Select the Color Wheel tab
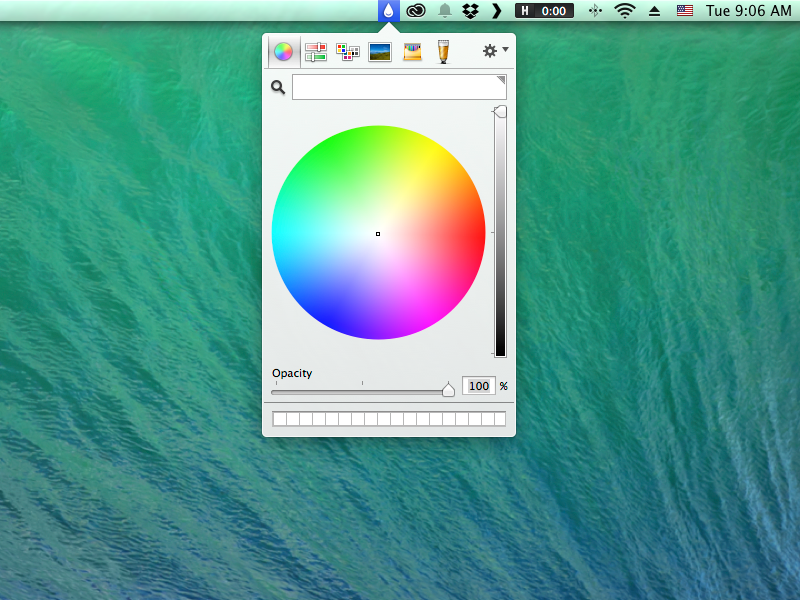Viewport: 800px width, 600px height. (x=283, y=50)
